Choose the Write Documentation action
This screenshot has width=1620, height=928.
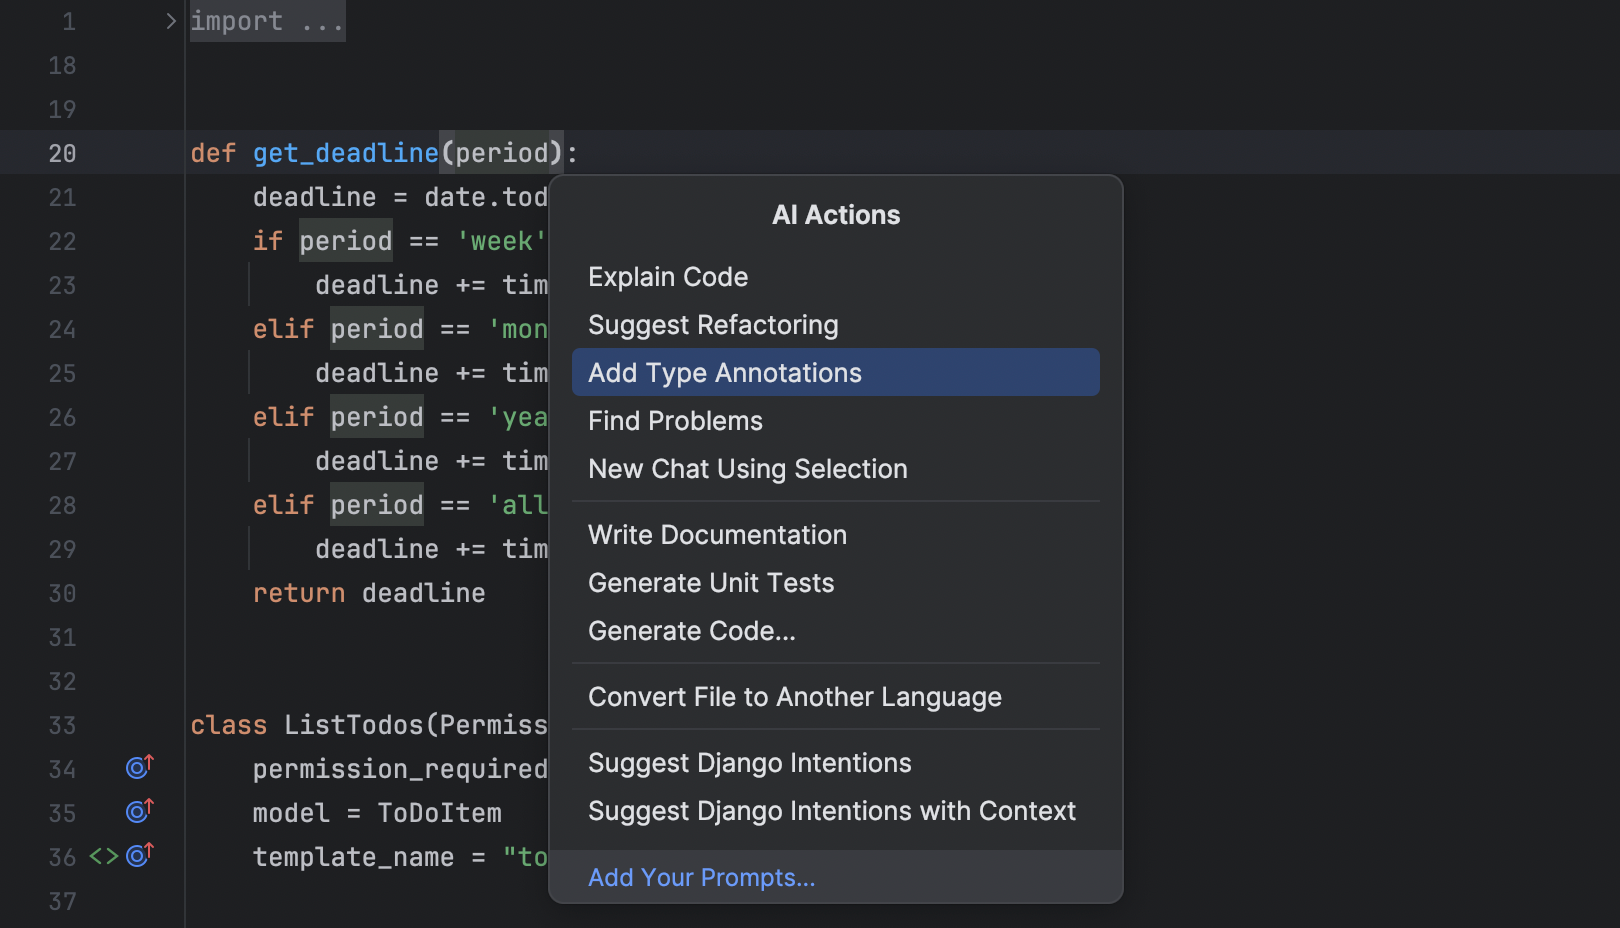pyautogui.click(x=717, y=535)
